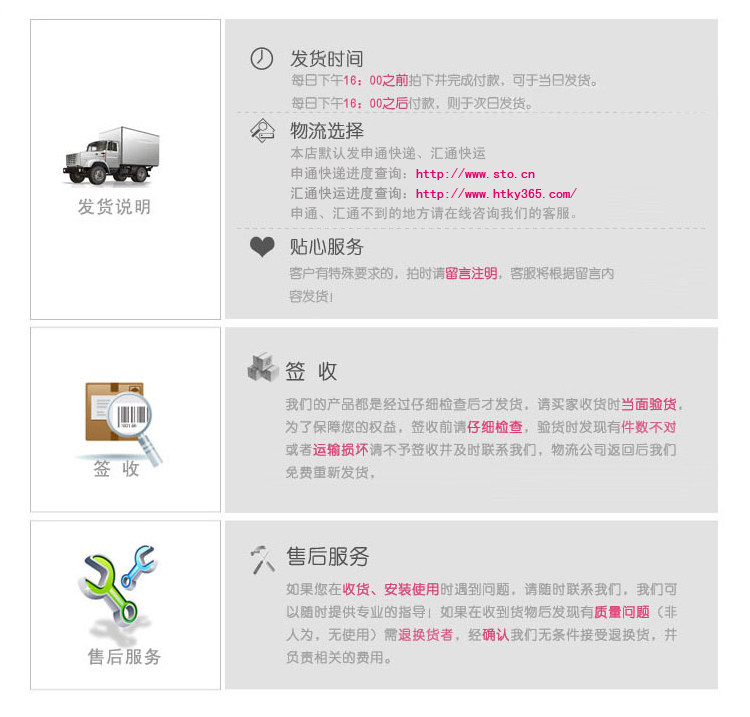Click the 售后服务 label under tools icon
The image size is (750, 717).
(x=124, y=657)
